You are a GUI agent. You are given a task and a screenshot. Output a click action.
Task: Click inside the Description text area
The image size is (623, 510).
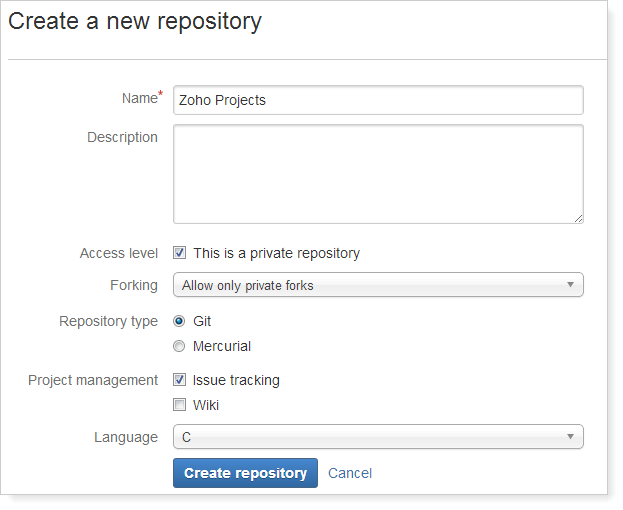click(378, 174)
